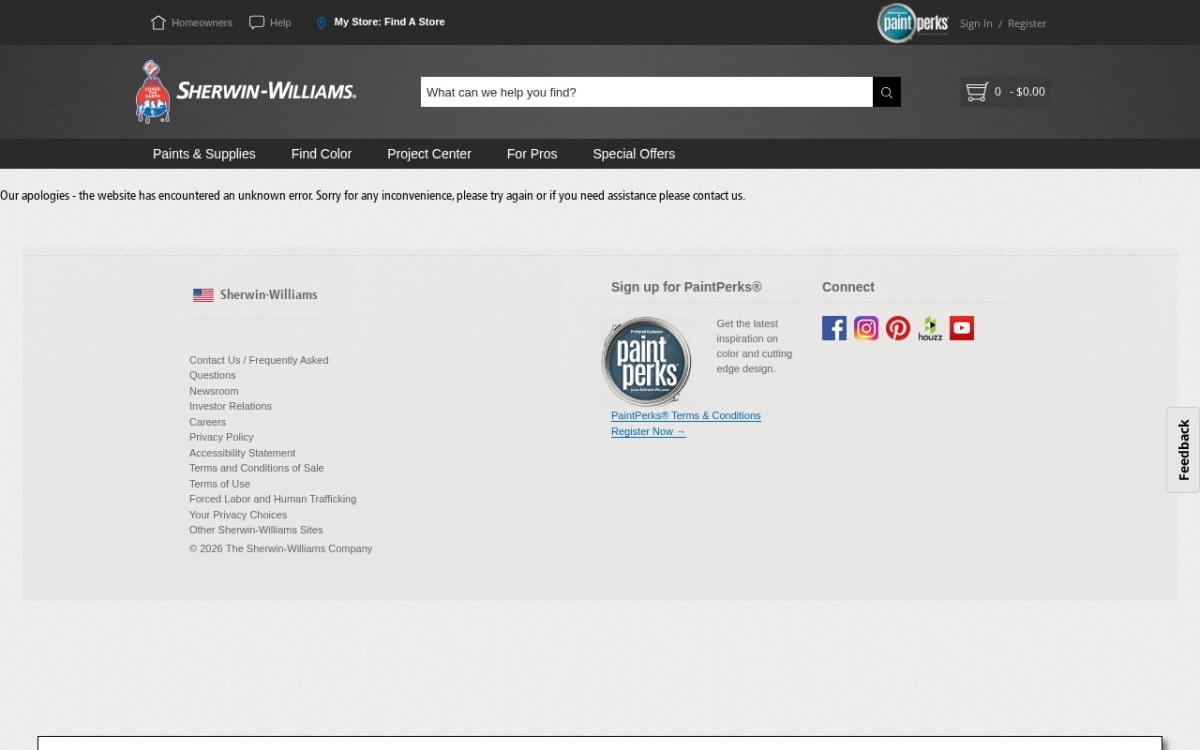Click the Homeowners link in top bar
Image resolution: width=1200 pixels, height=750 pixels.
point(202,23)
